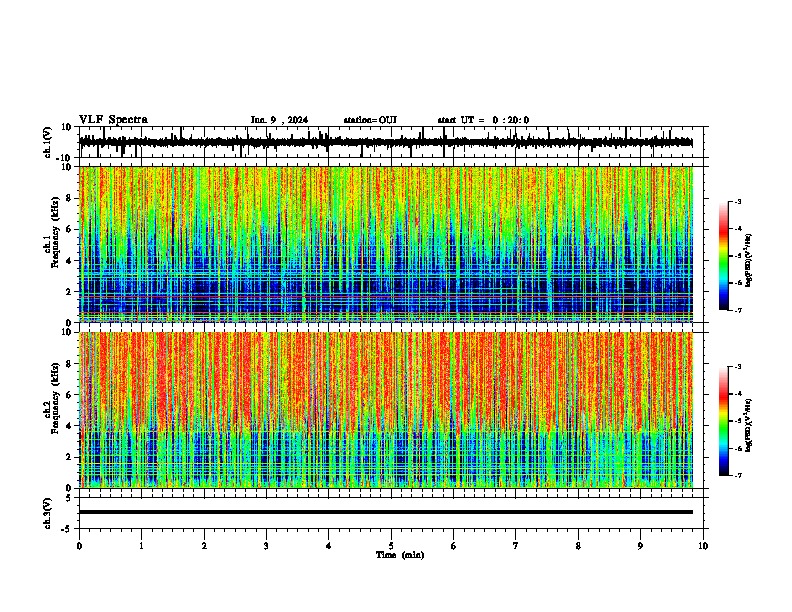792x612 pixels.
Task: Click the ch.1 color bar 'log(PSD)' unit label
Action: pyautogui.click(x=748, y=260)
